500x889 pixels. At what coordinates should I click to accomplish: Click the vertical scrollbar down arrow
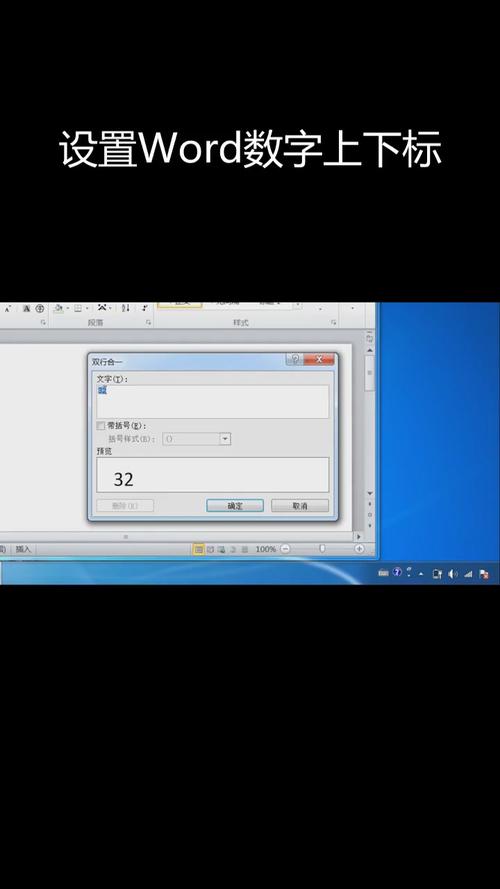[x=370, y=493]
